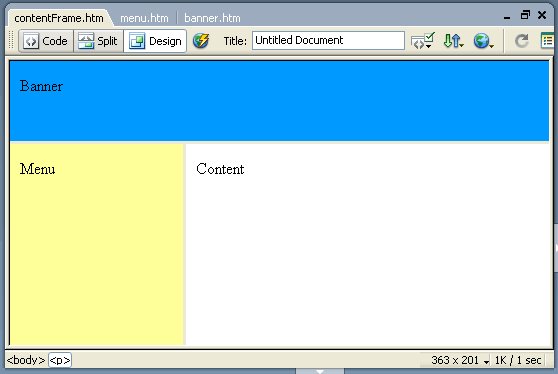The image size is (558, 374).
Task: Click the Live Data lightning globe icon
Action: 201,41
